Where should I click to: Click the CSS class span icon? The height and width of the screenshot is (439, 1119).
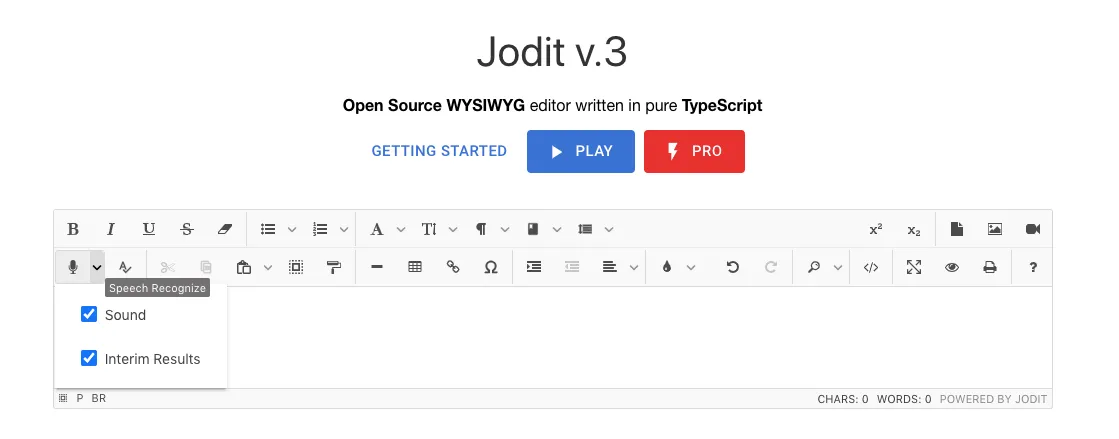(533, 229)
